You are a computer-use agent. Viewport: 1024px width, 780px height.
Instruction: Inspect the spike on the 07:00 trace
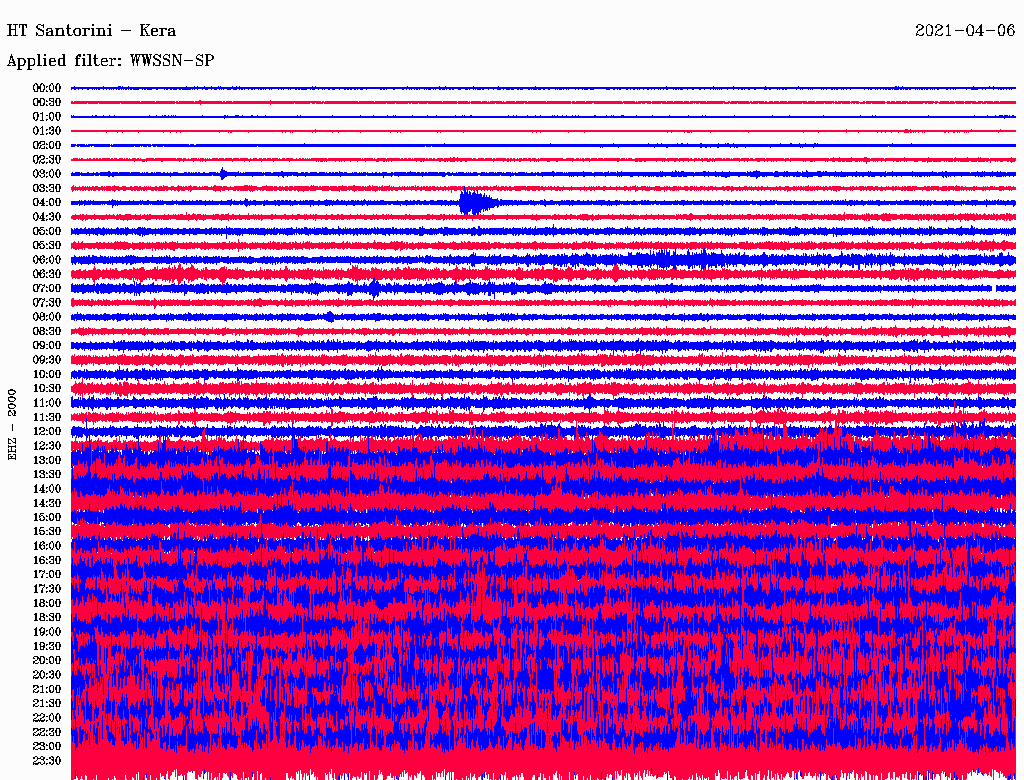374,288
